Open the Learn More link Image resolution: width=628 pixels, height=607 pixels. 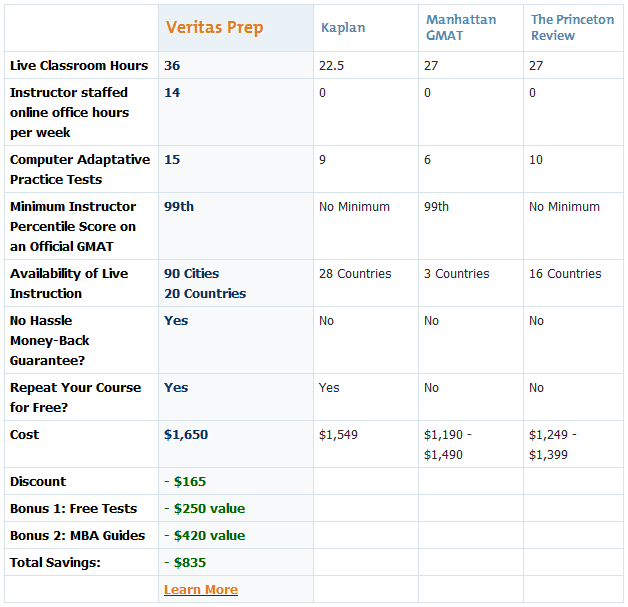(201, 589)
